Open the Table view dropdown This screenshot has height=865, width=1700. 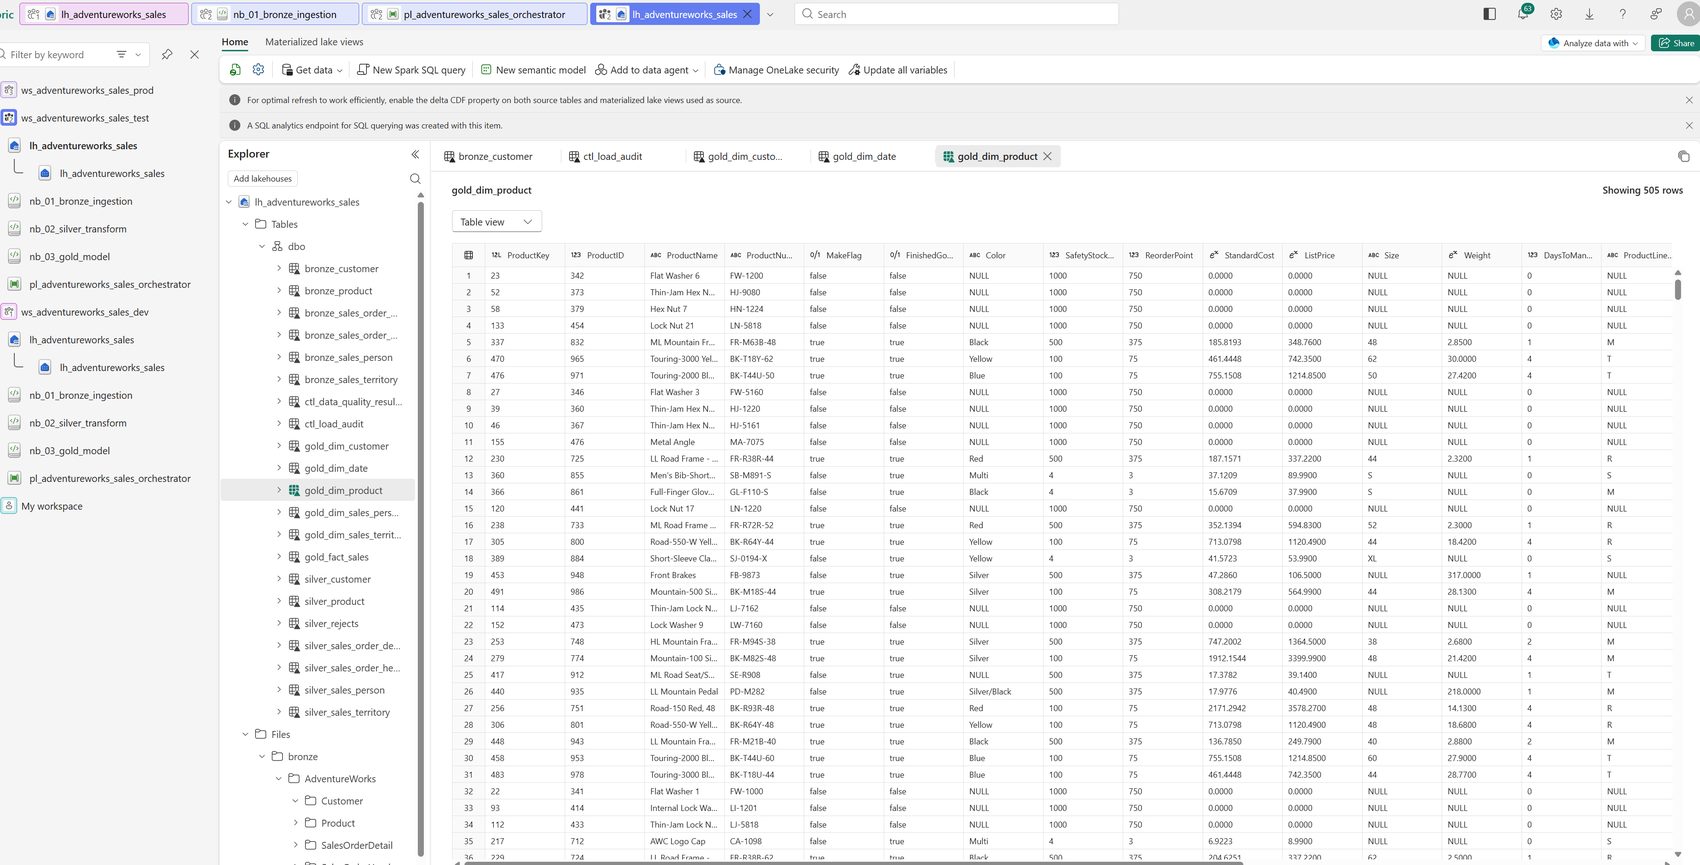[497, 222]
